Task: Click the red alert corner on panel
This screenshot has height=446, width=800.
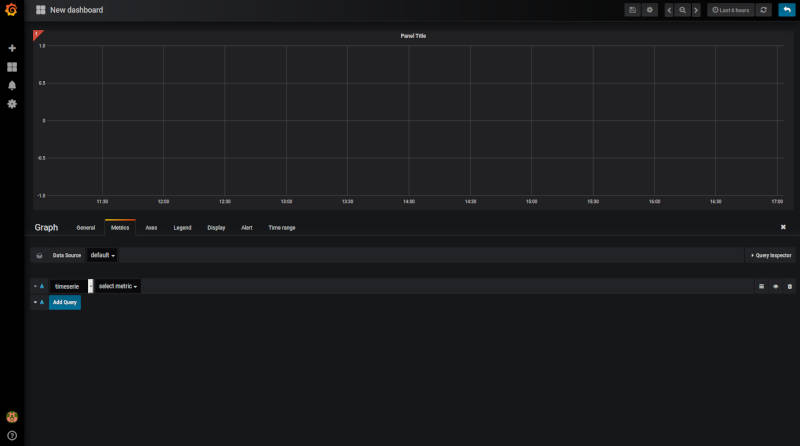Action: 37,34
